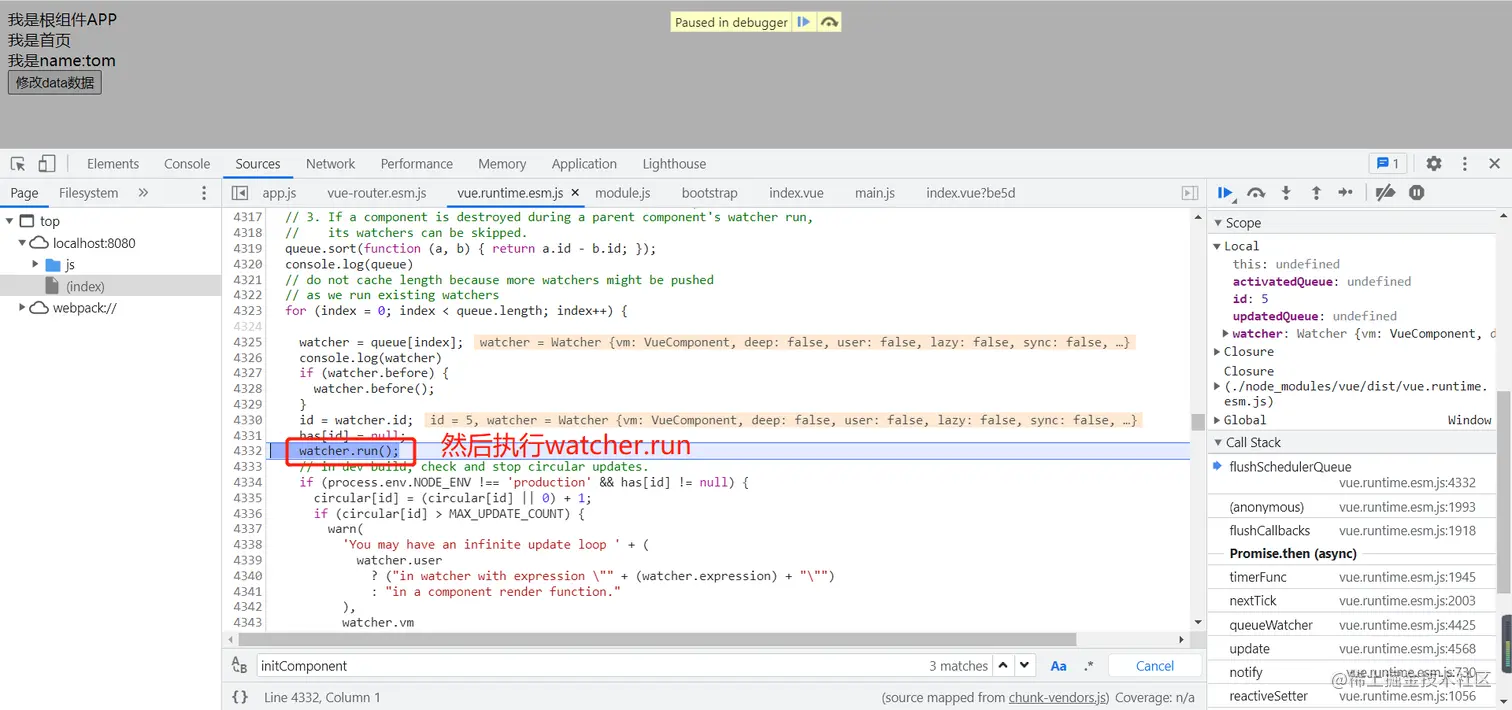Toggle regular expression search
1512x710 pixels.
(1089, 666)
